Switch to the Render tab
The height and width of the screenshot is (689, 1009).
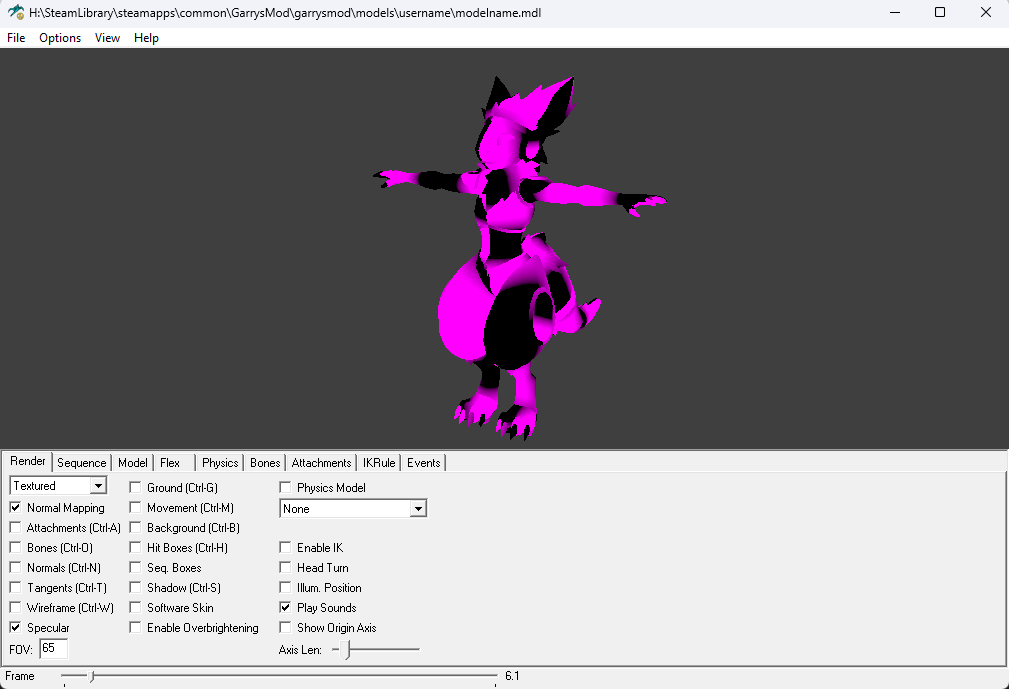click(x=28, y=461)
